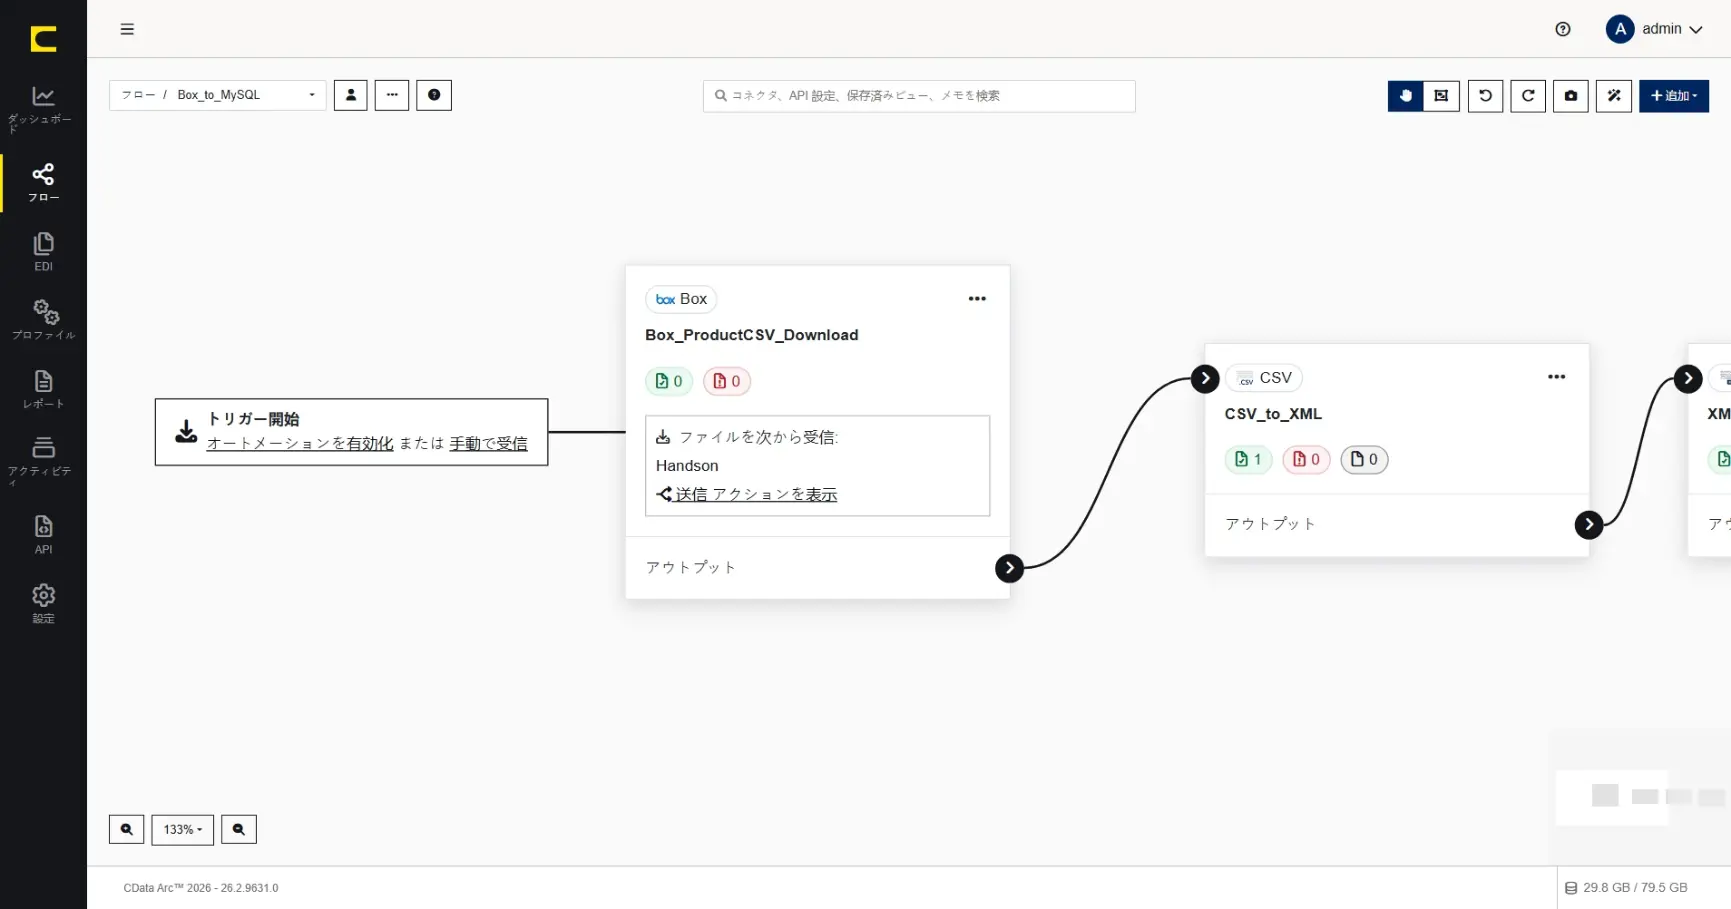Click the CSV_to_XML red error count badge
Viewport: 1731px width, 909px height.
tap(1306, 459)
